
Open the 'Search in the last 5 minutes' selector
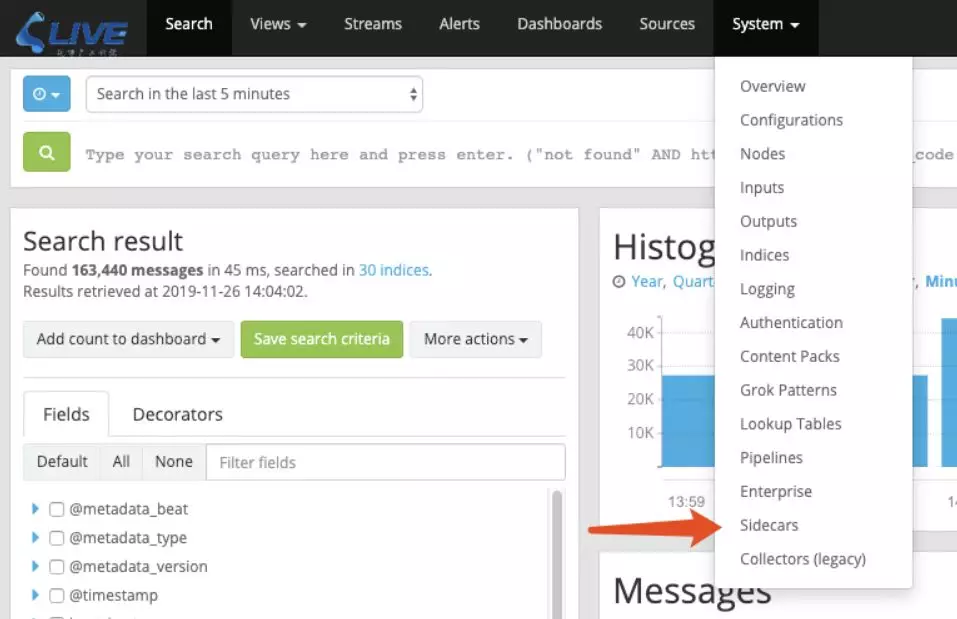254,94
